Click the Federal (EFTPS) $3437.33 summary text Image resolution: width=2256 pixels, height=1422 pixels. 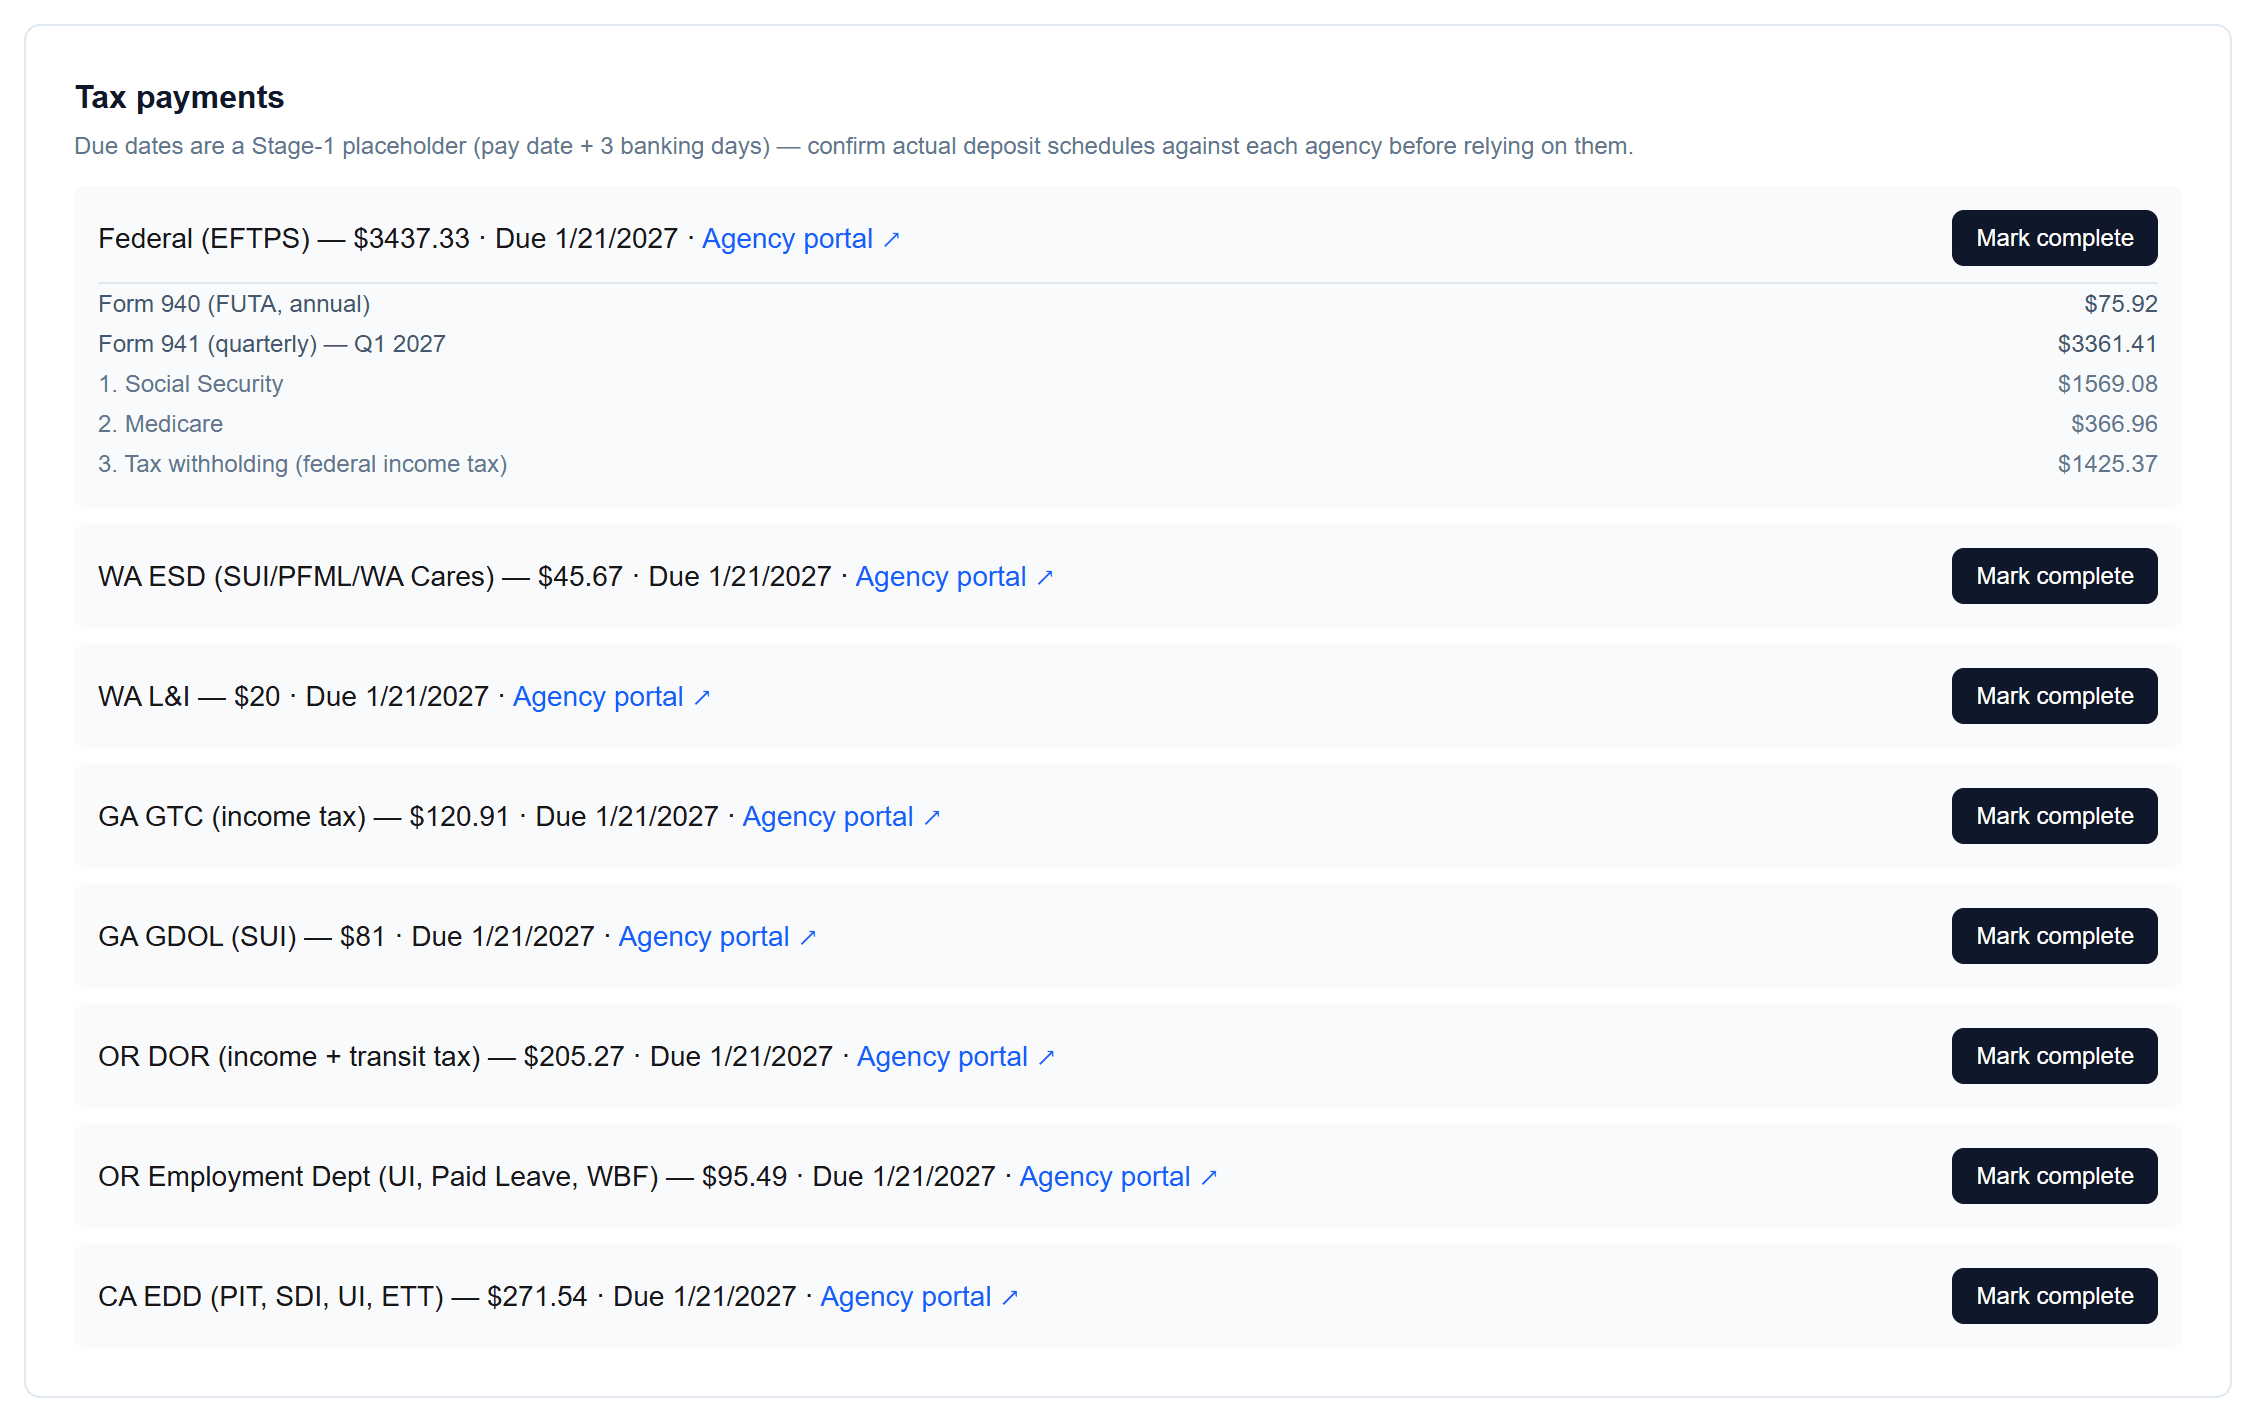click(x=284, y=239)
